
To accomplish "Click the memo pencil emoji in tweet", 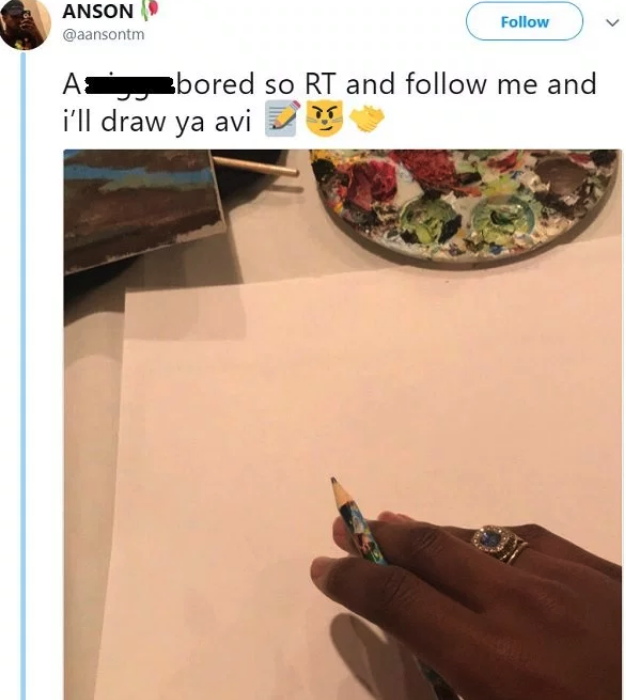I will click(x=282, y=119).
